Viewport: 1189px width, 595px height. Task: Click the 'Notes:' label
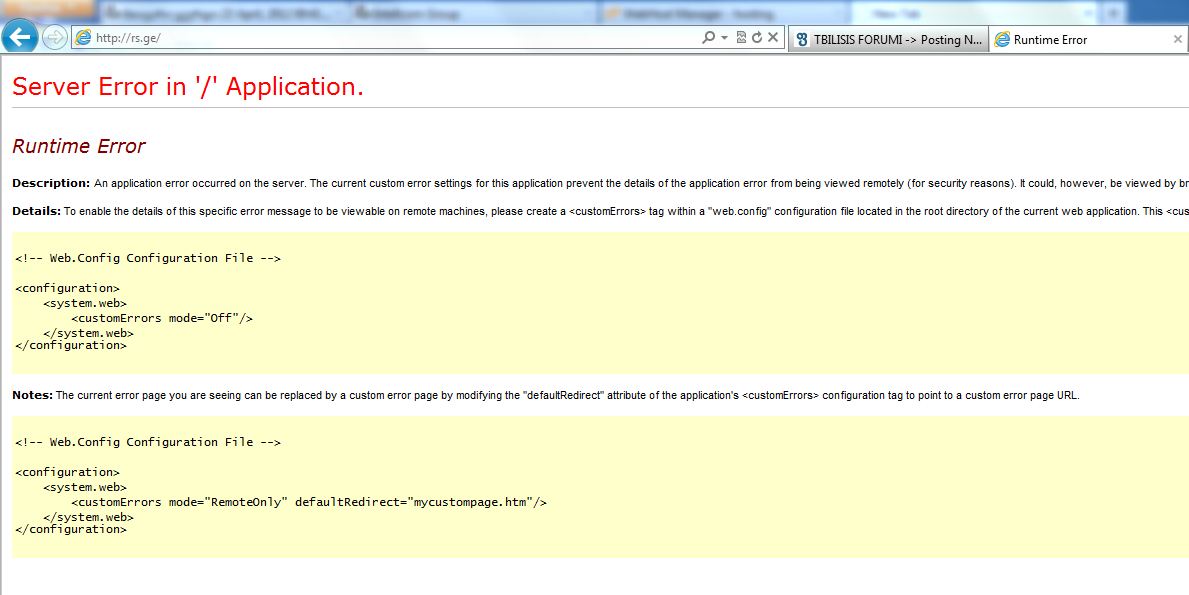(33, 396)
